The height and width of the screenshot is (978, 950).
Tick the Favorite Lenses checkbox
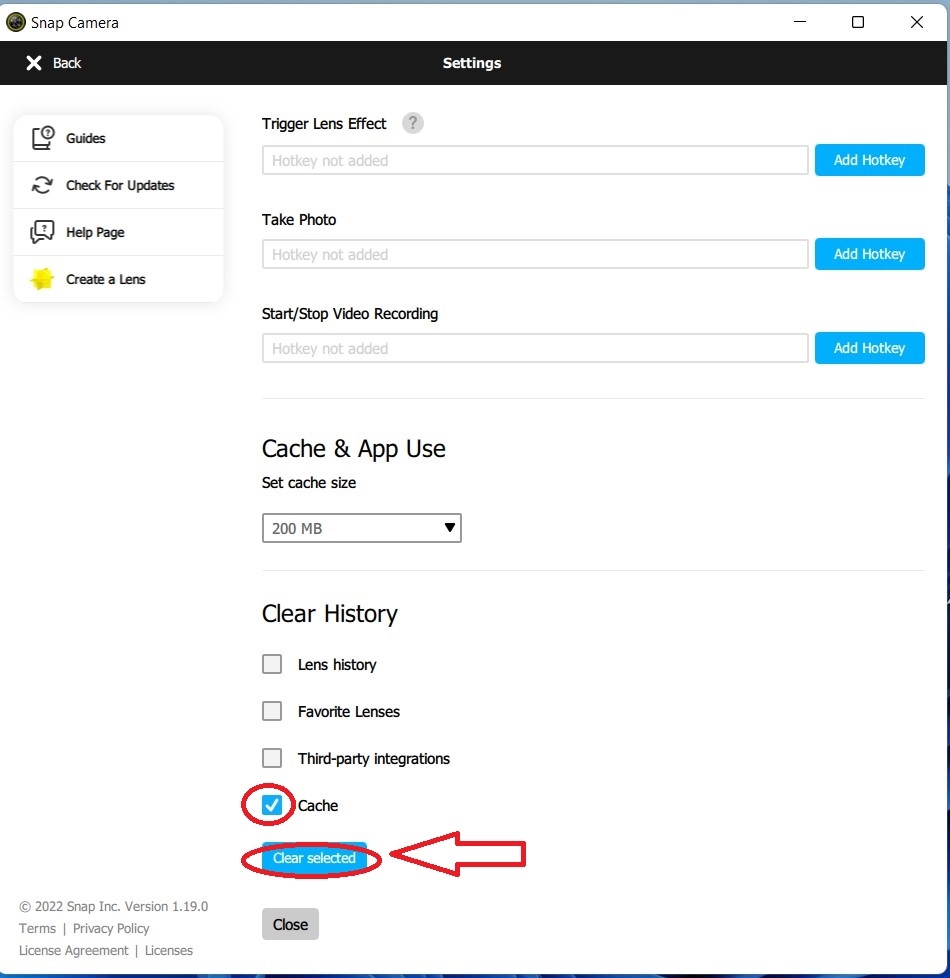click(x=272, y=711)
